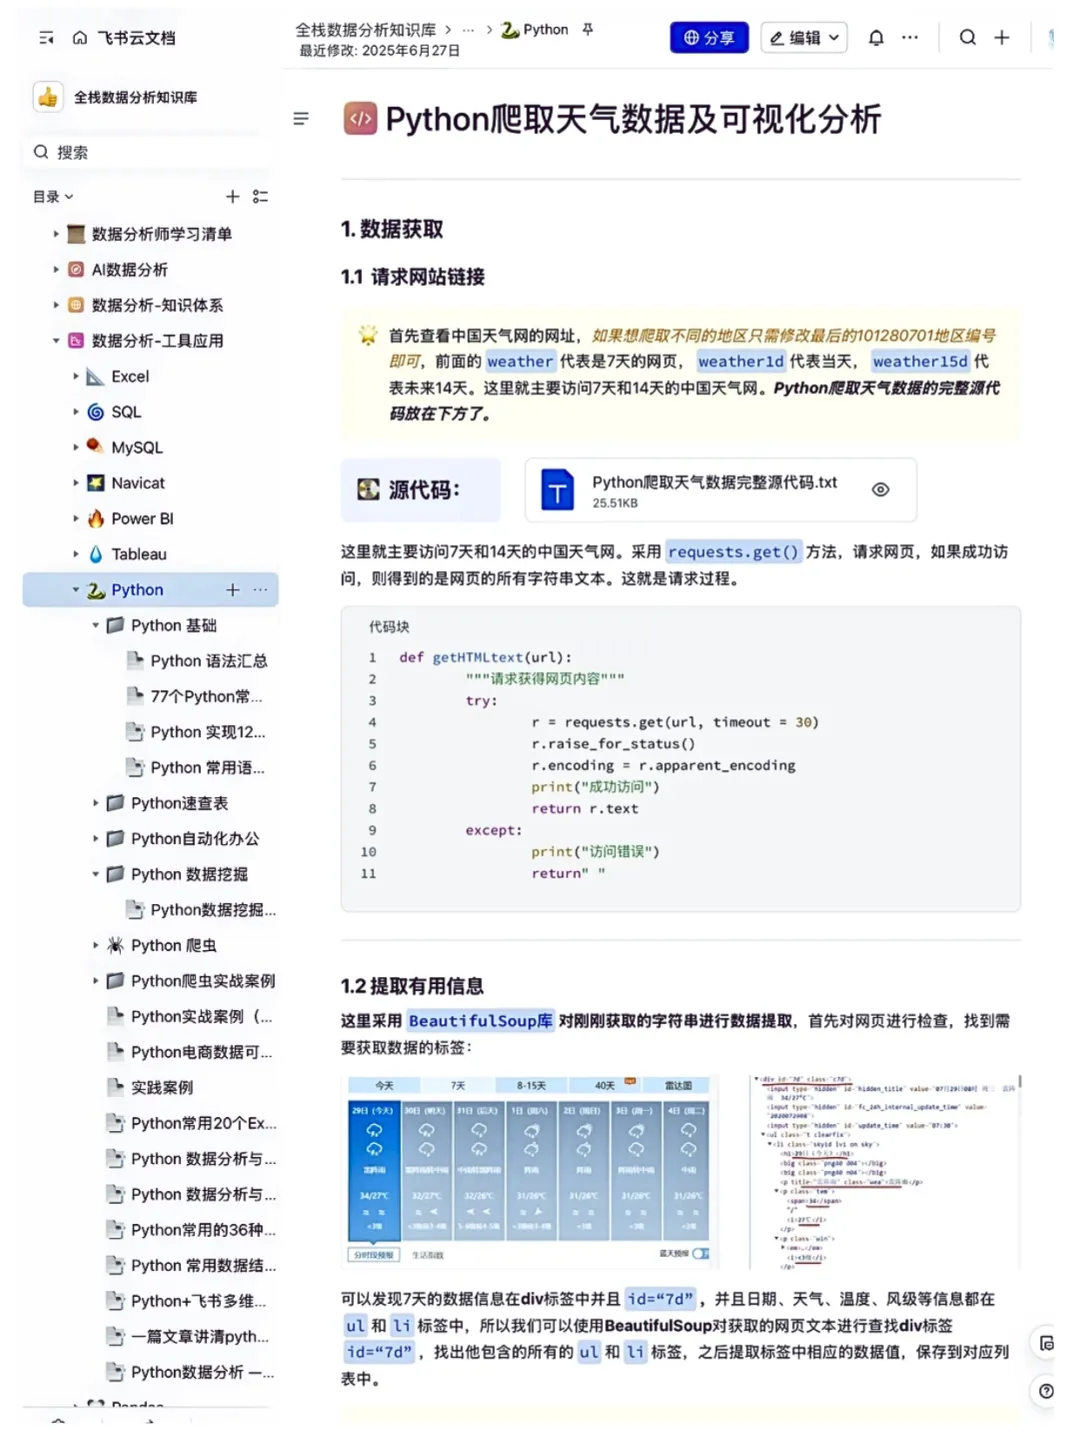This screenshot has width=1080, height=1443.
Task: Open notifications bell icon
Action: (876, 38)
